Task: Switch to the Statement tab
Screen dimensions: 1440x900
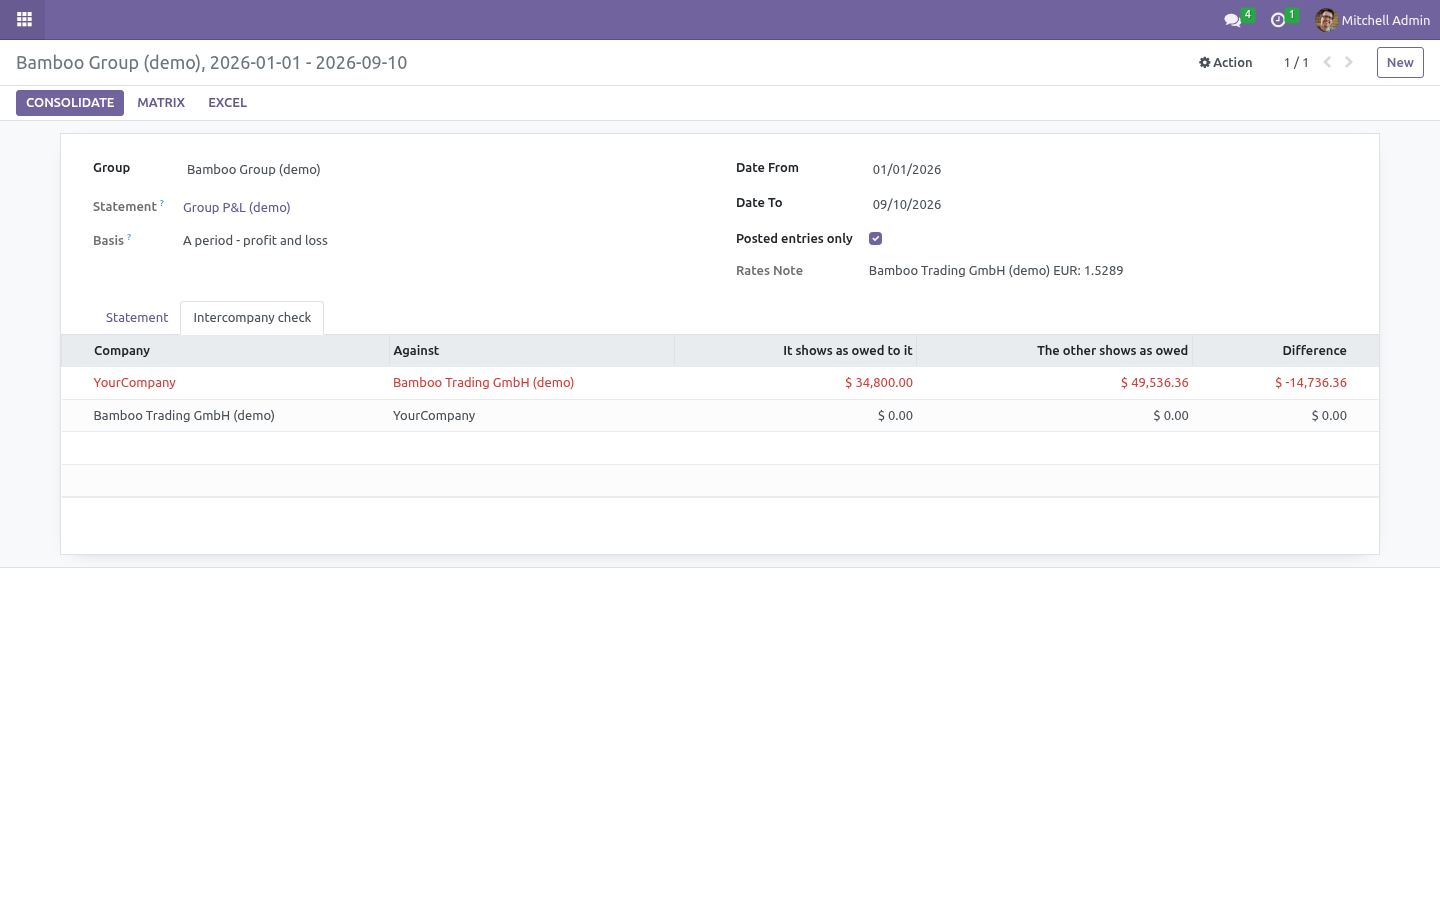Action: 137,318
